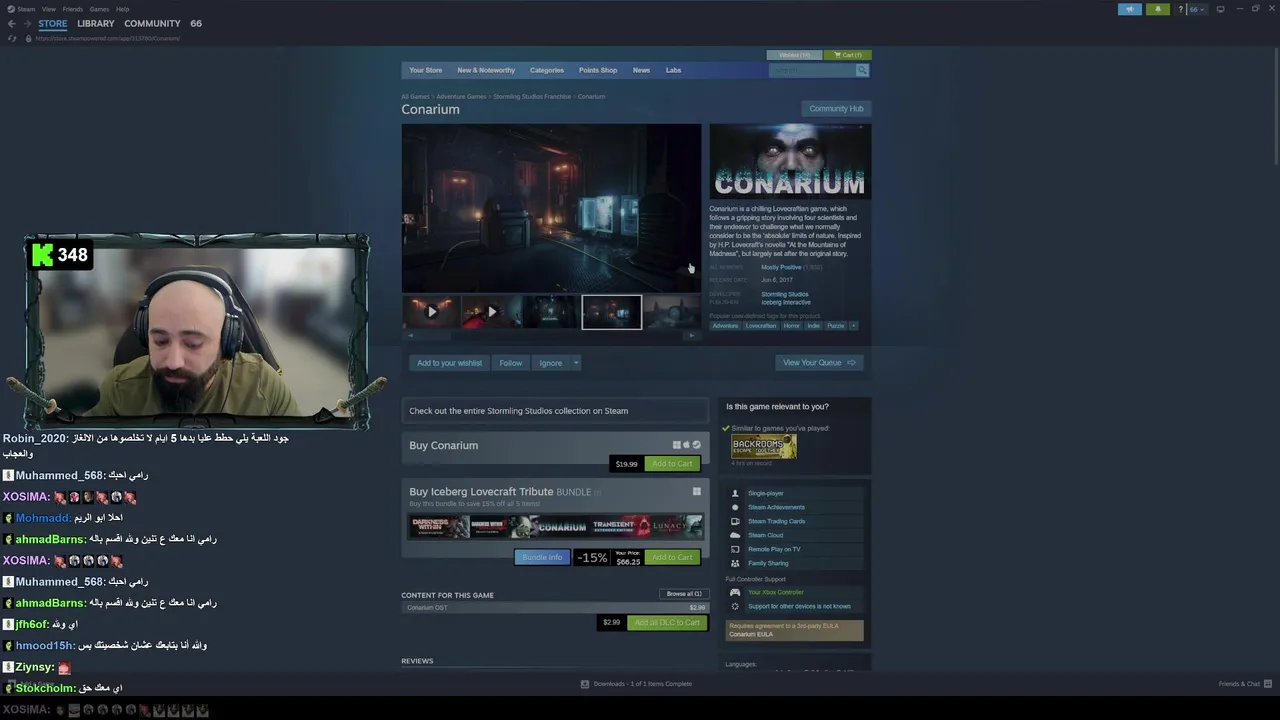Open the New & Noteworthy dropdown
This screenshot has width=1280, height=720.
pyautogui.click(x=486, y=70)
